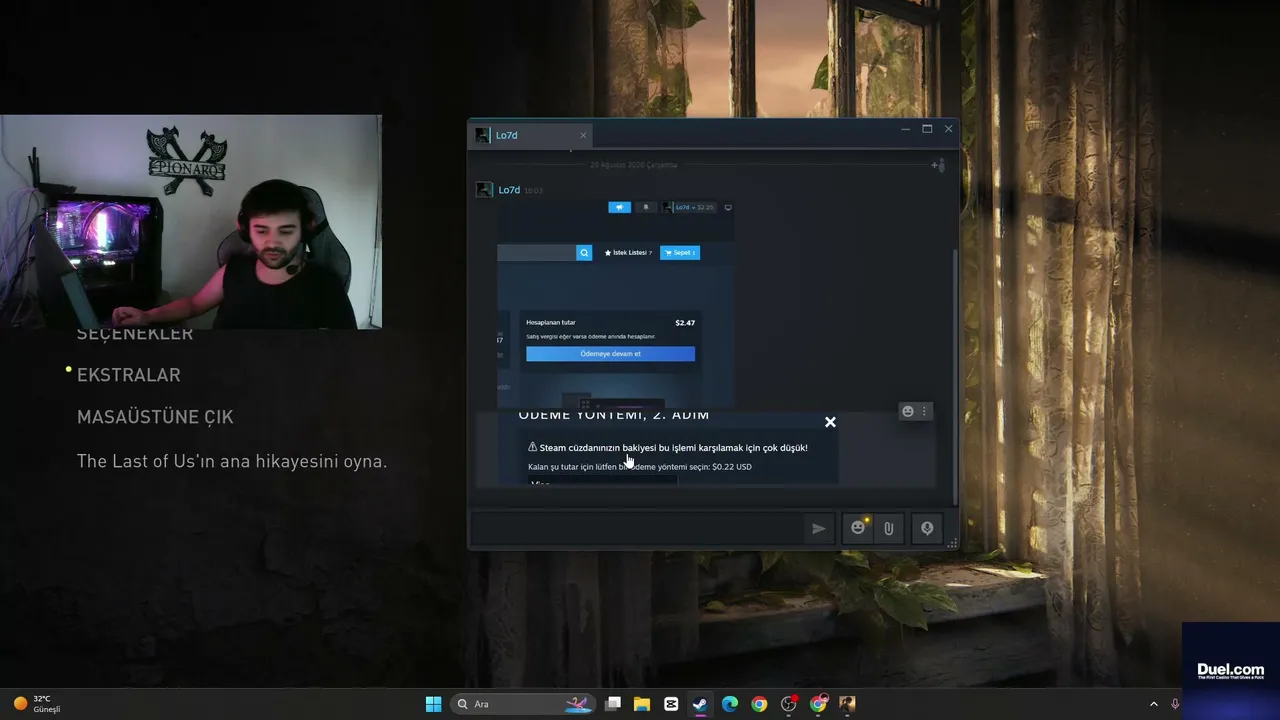Start voice chat with the microphone button
Viewport: 1280px width, 720px height.
point(927,528)
